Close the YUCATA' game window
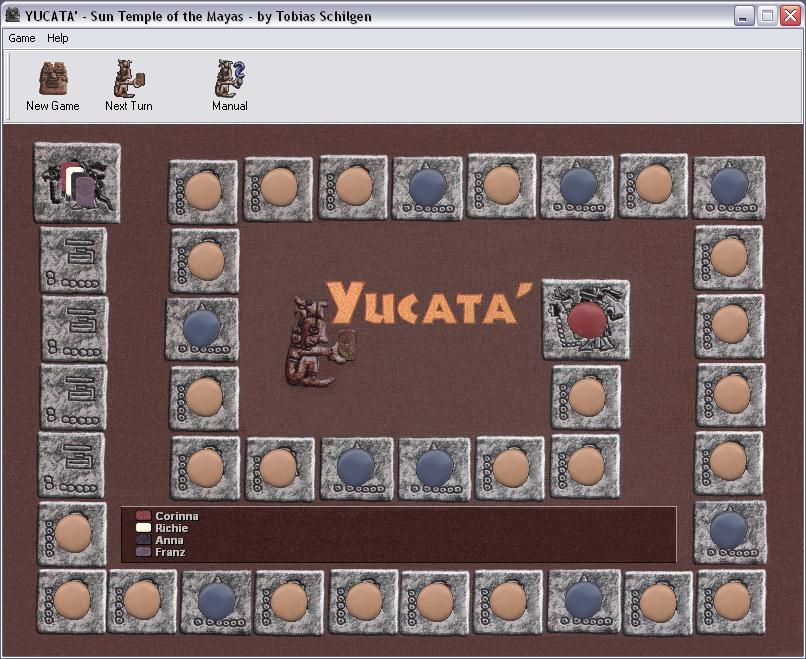The width and height of the screenshot is (806, 659). pos(790,16)
